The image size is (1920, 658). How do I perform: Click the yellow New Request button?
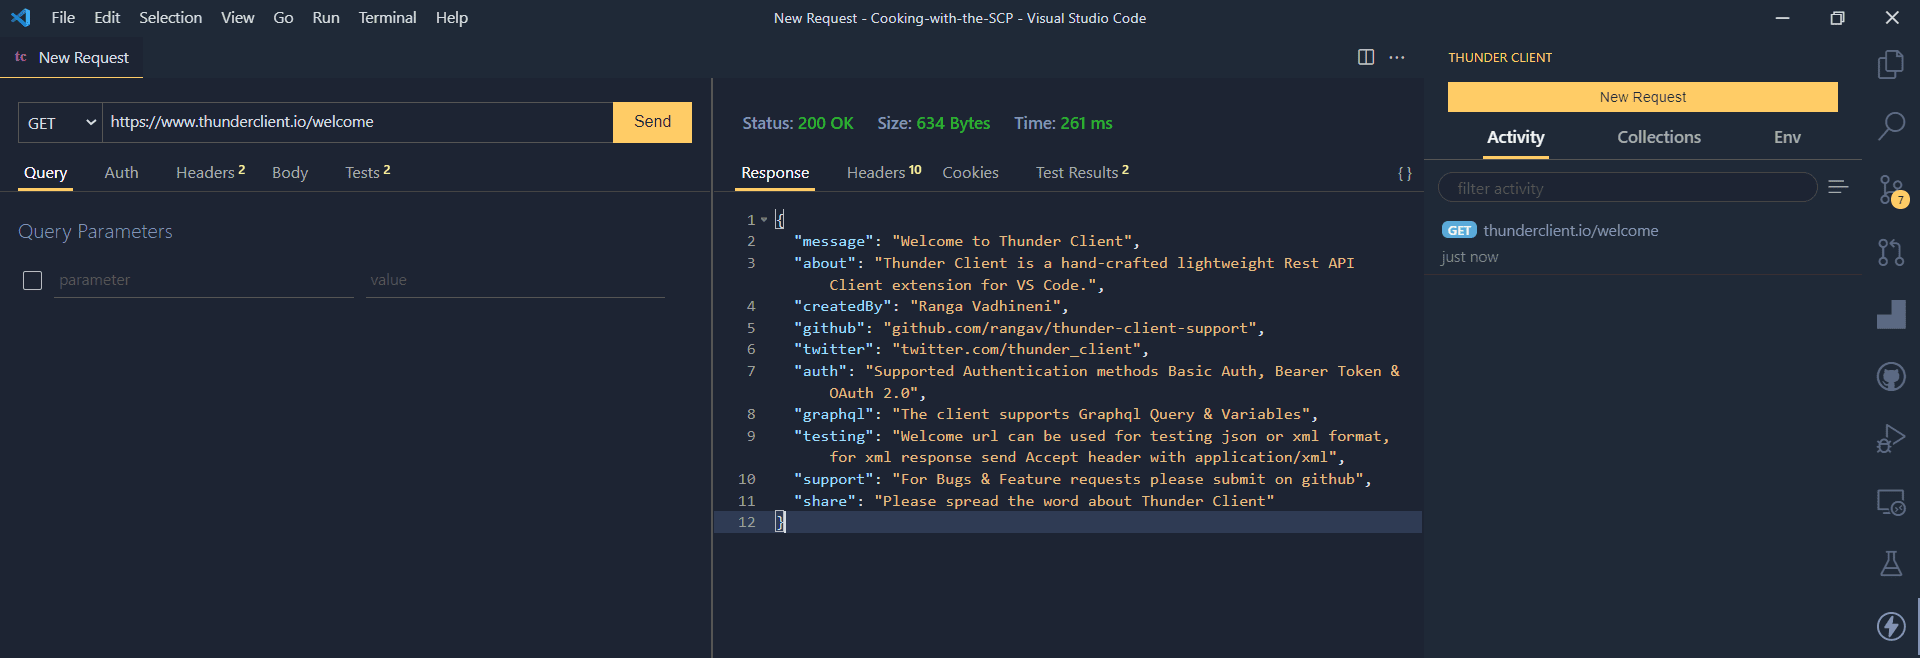[x=1642, y=97]
